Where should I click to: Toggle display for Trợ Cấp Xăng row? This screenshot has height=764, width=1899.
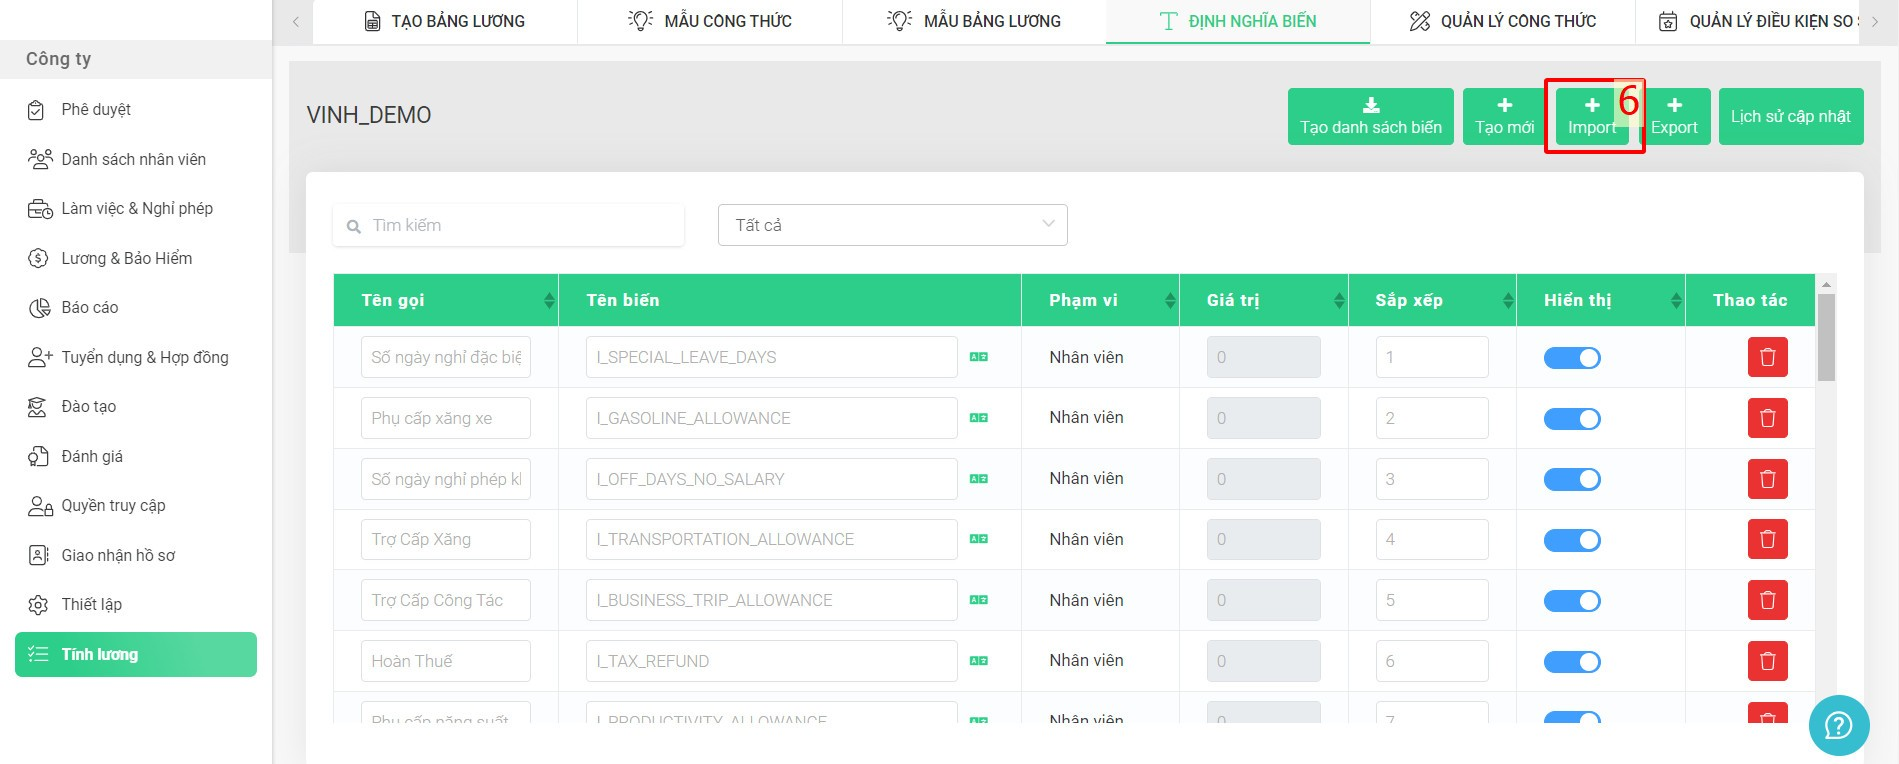1572,540
